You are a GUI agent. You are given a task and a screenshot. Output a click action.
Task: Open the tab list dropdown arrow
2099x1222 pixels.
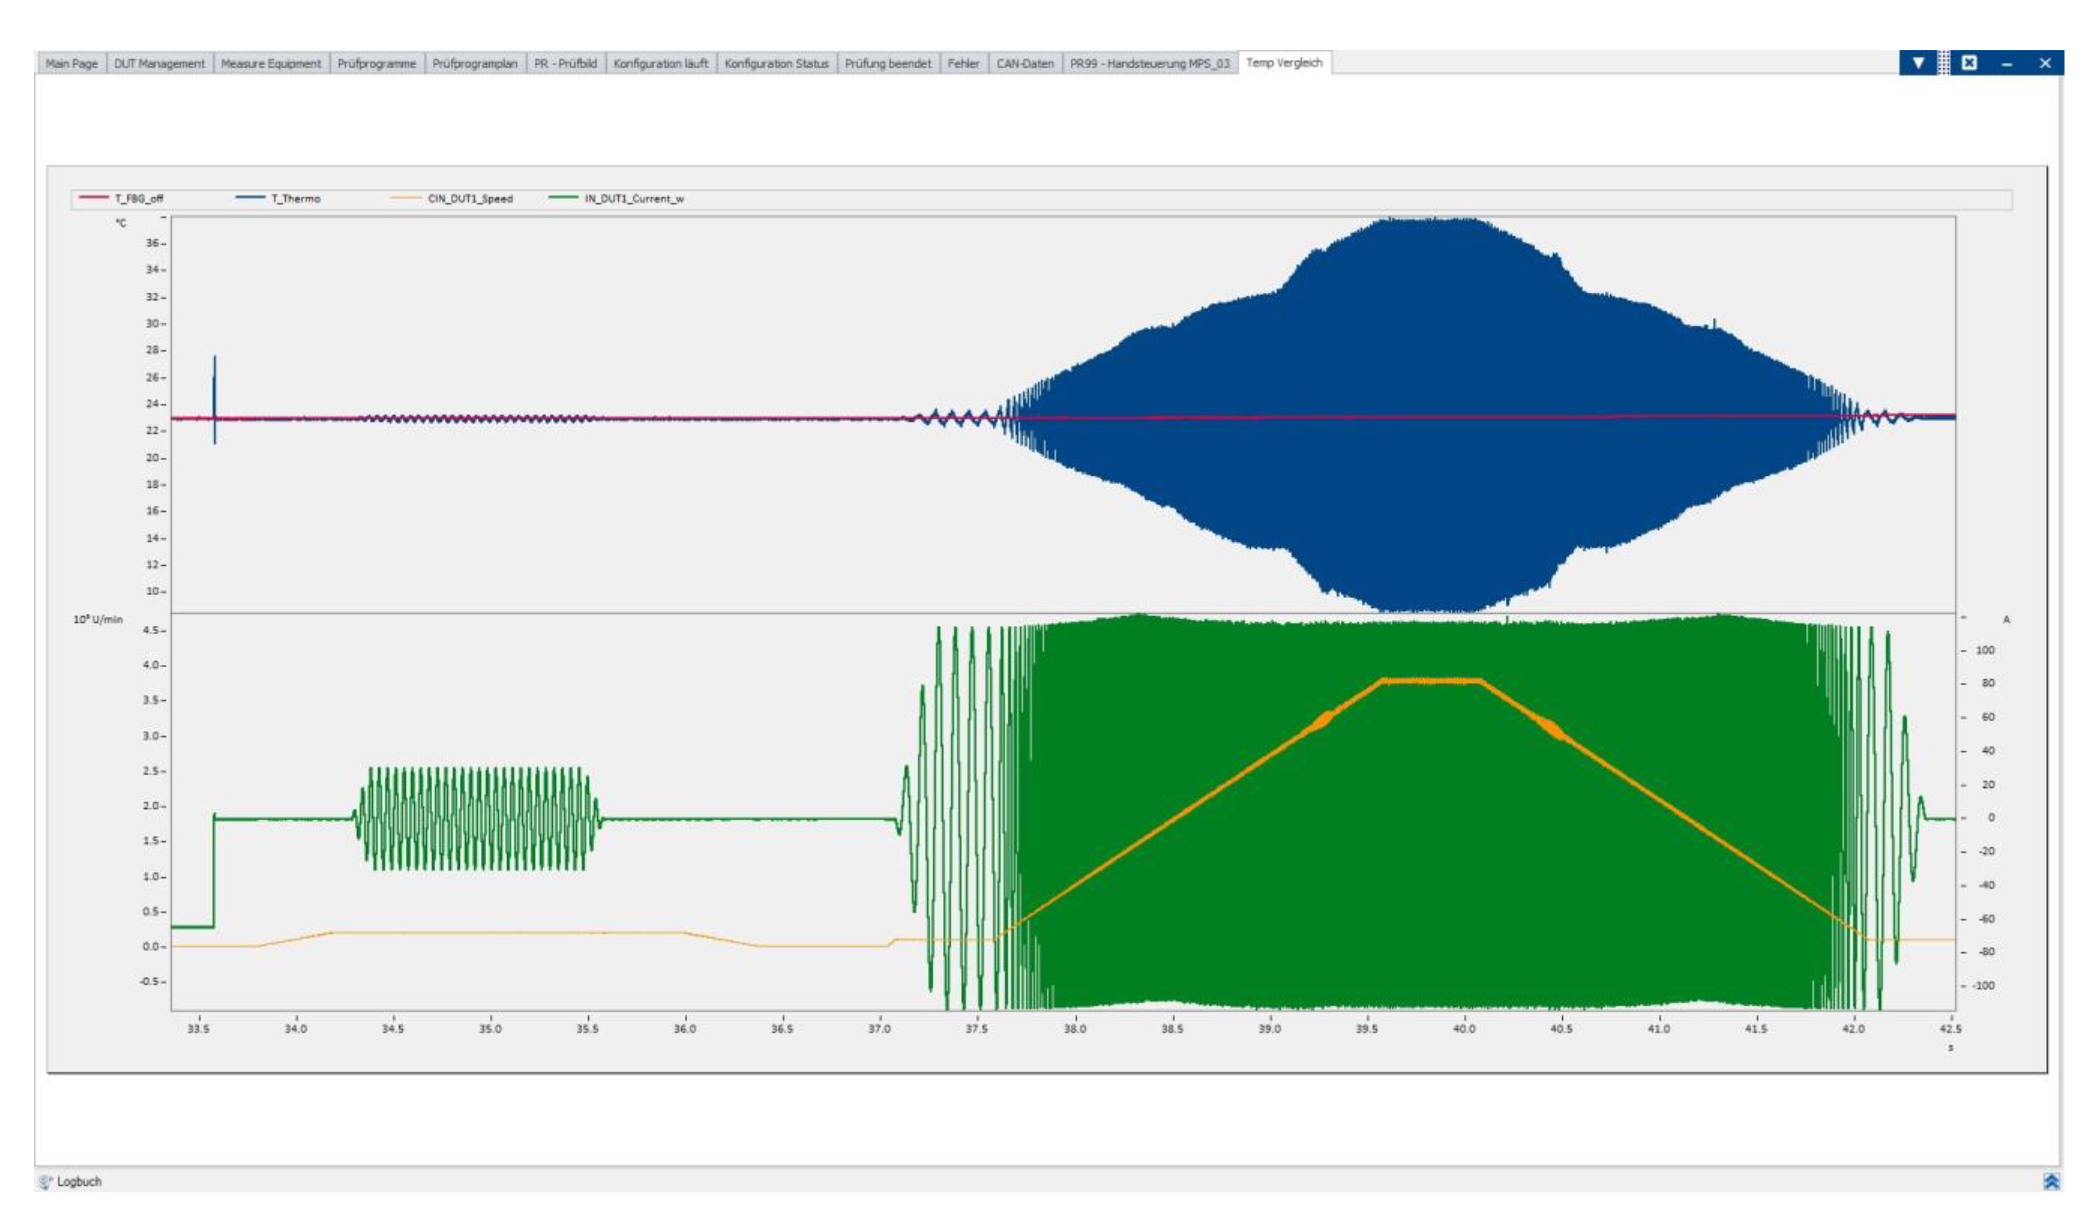[1917, 63]
